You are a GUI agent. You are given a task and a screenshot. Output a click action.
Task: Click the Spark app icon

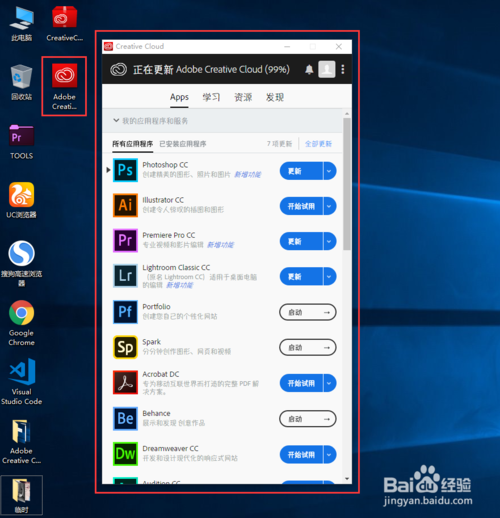pyautogui.click(x=125, y=347)
